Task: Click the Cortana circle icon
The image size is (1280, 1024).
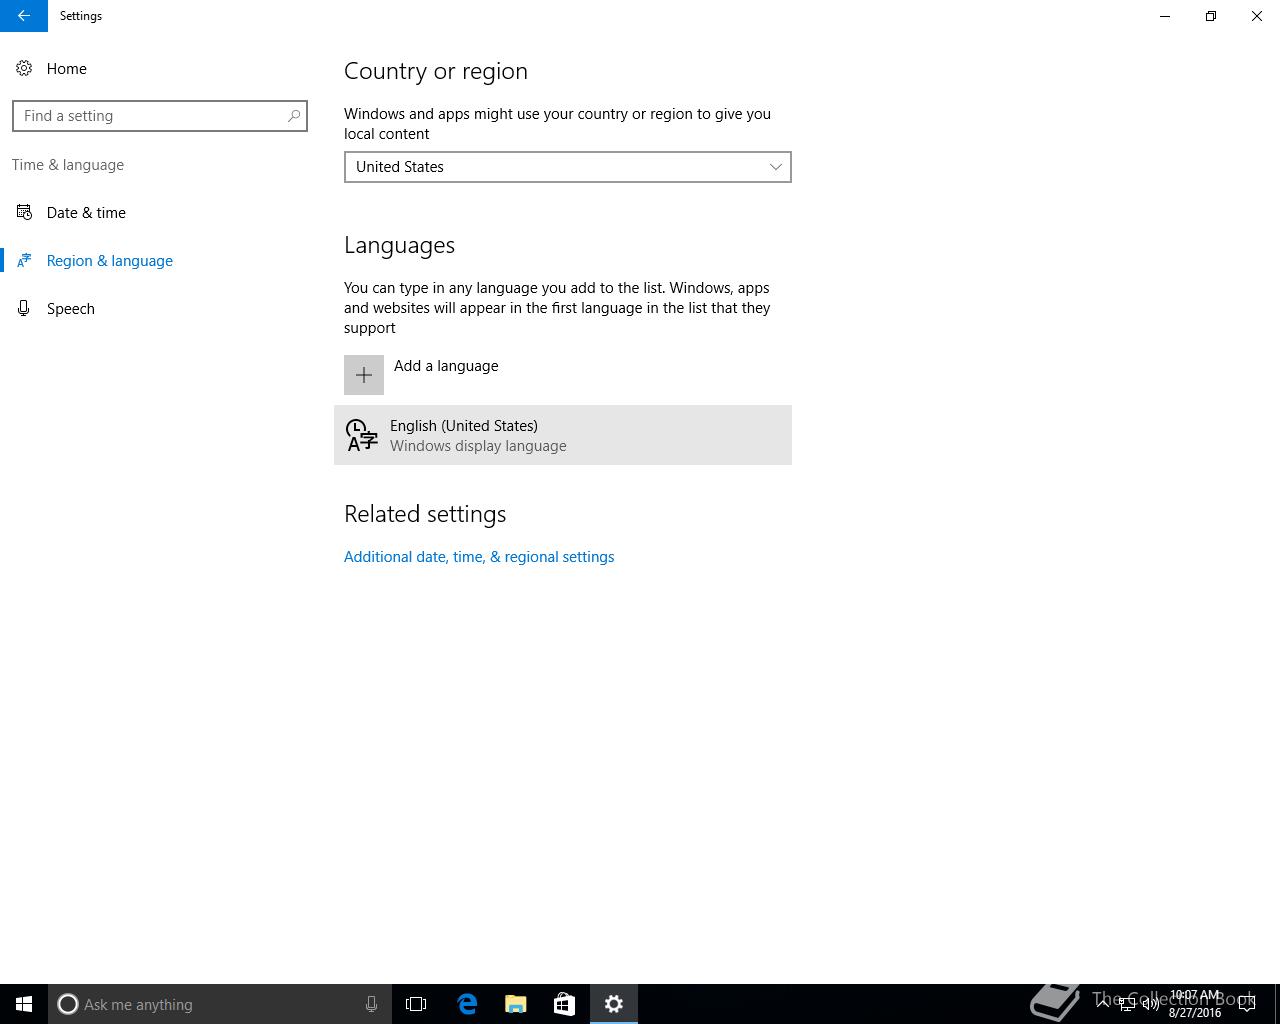Action: tap(68, 1004)
